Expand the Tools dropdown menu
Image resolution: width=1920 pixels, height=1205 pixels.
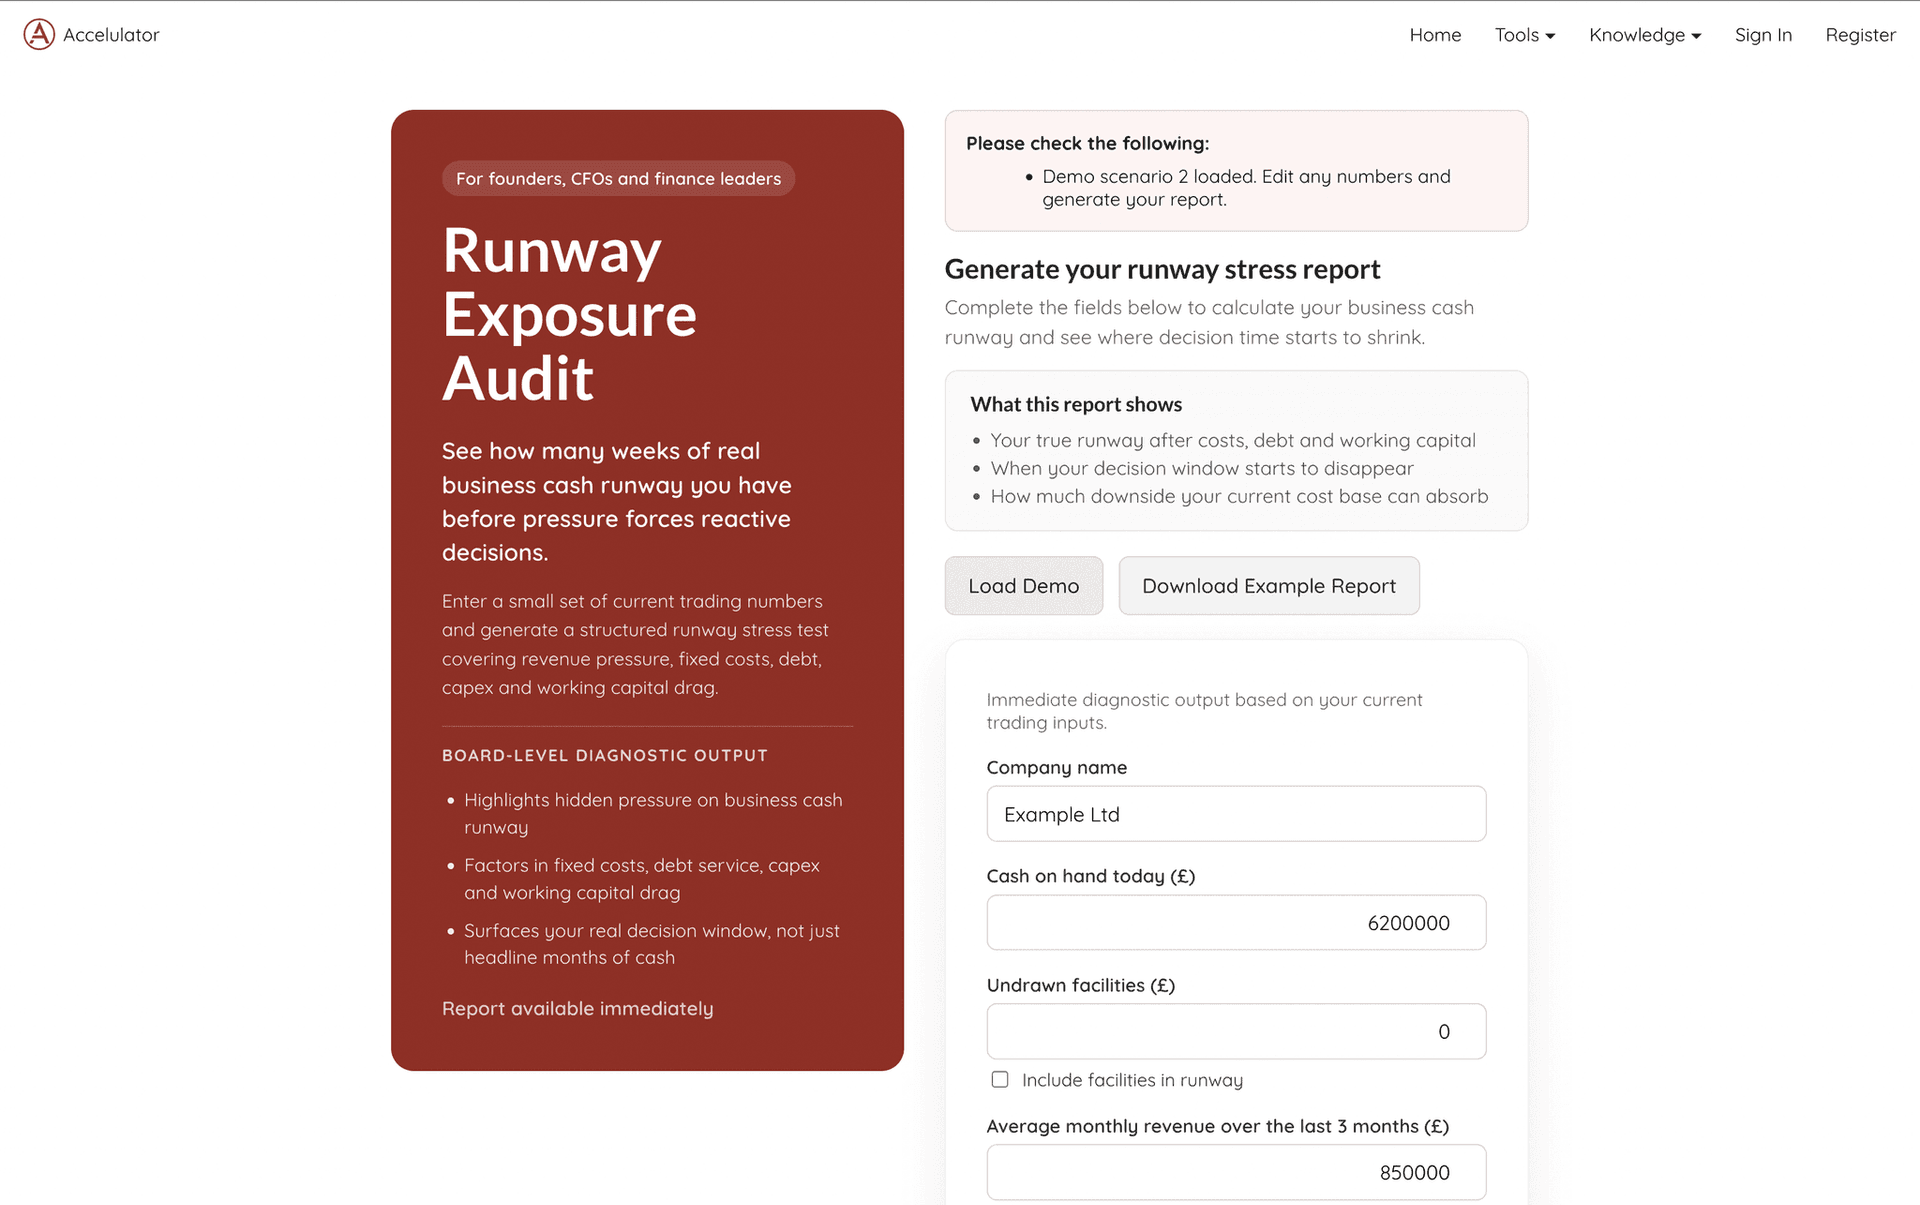pos(1525,35)
